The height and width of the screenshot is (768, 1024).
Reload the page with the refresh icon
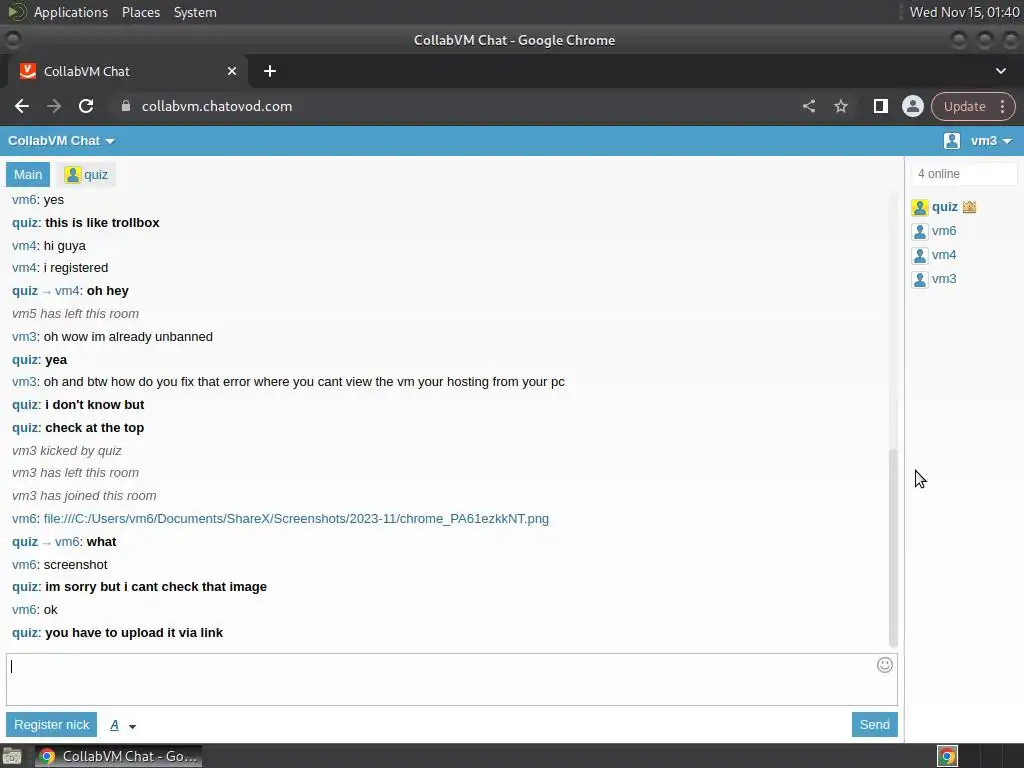click(x=86, y=106)
